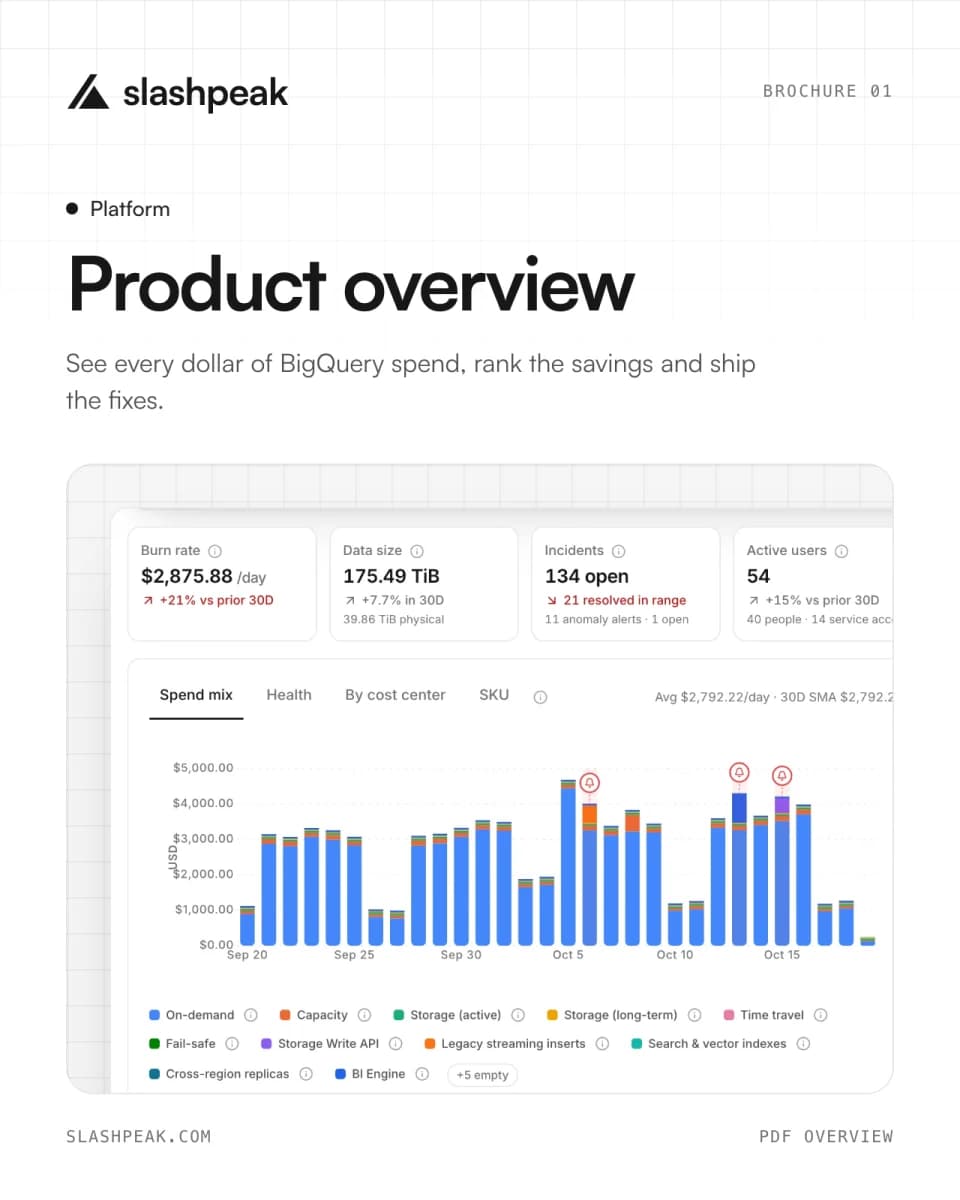Image resolution: width=960 pixels, height=1200 pixels.
Task: Click the Platform section label
Action: pyautogui.click(x=130, y=209)
